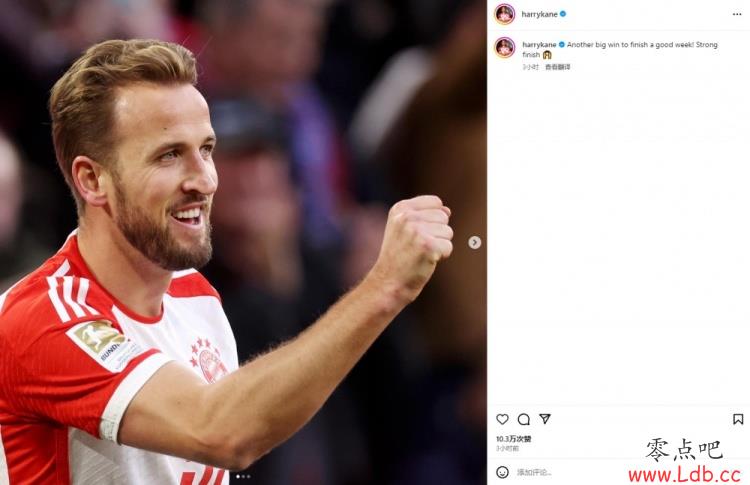Click the main Harry Kane photo
The width and height of the screenshot is (750, 485).
(243, 242)
